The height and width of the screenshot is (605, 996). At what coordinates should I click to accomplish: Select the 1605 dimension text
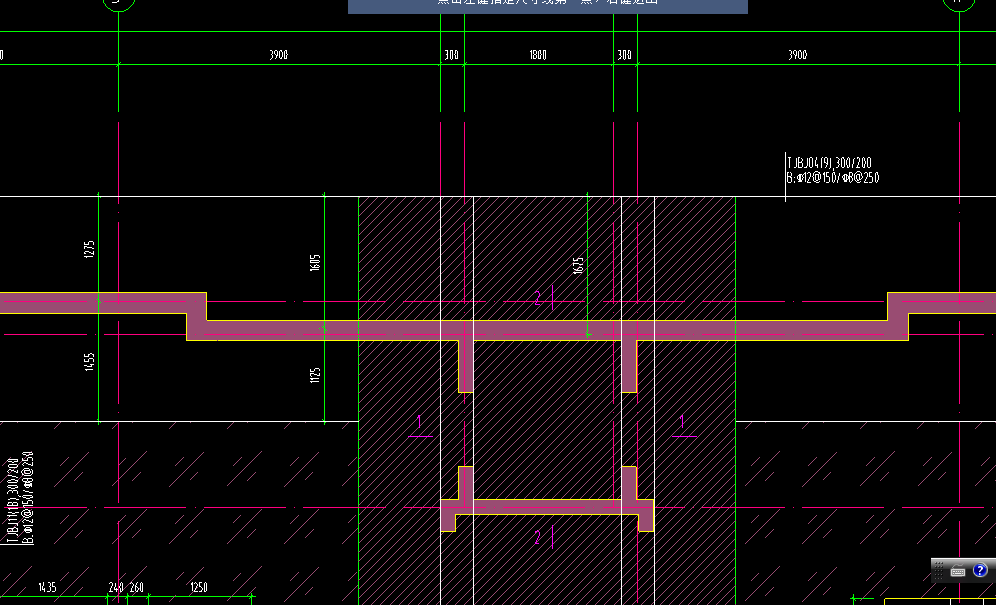pos(315,263)
